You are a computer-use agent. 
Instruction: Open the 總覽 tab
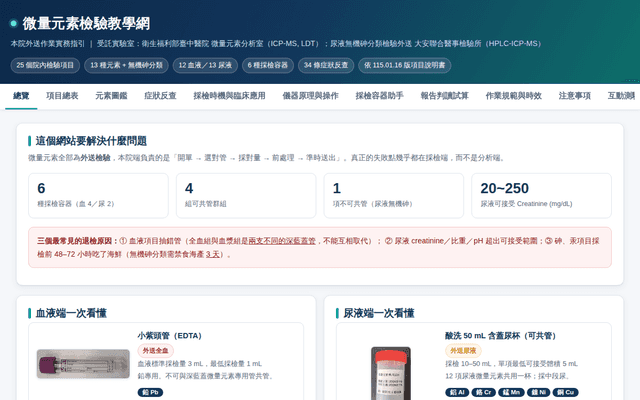[21, 96]
